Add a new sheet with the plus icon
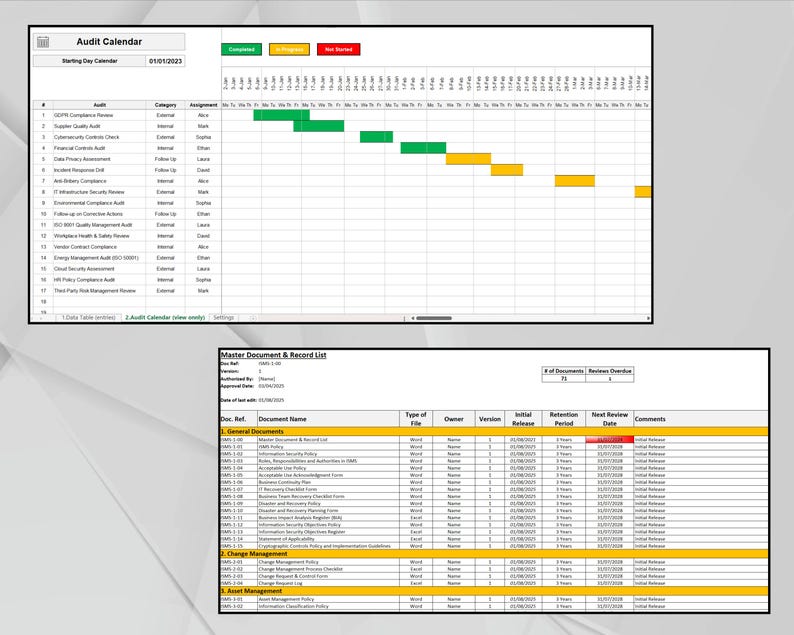 click(x=253, y=318)
